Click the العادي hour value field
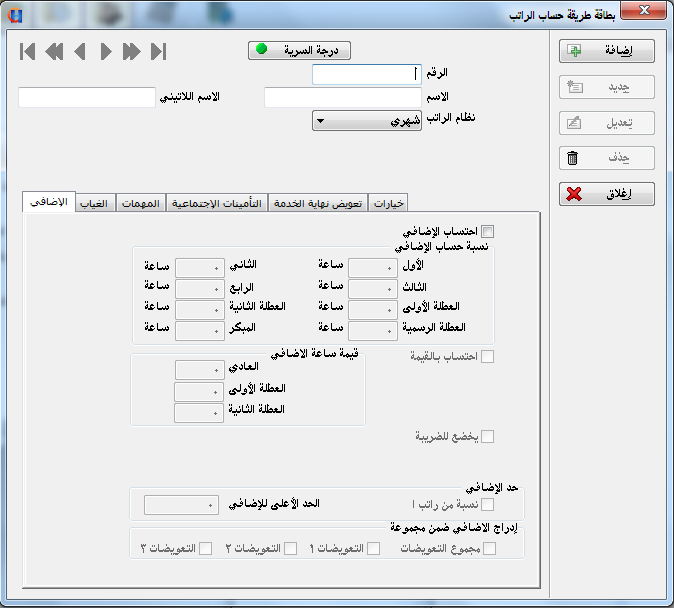The height and width of the screenshot is (608, 674). click(x=200, y=370)
